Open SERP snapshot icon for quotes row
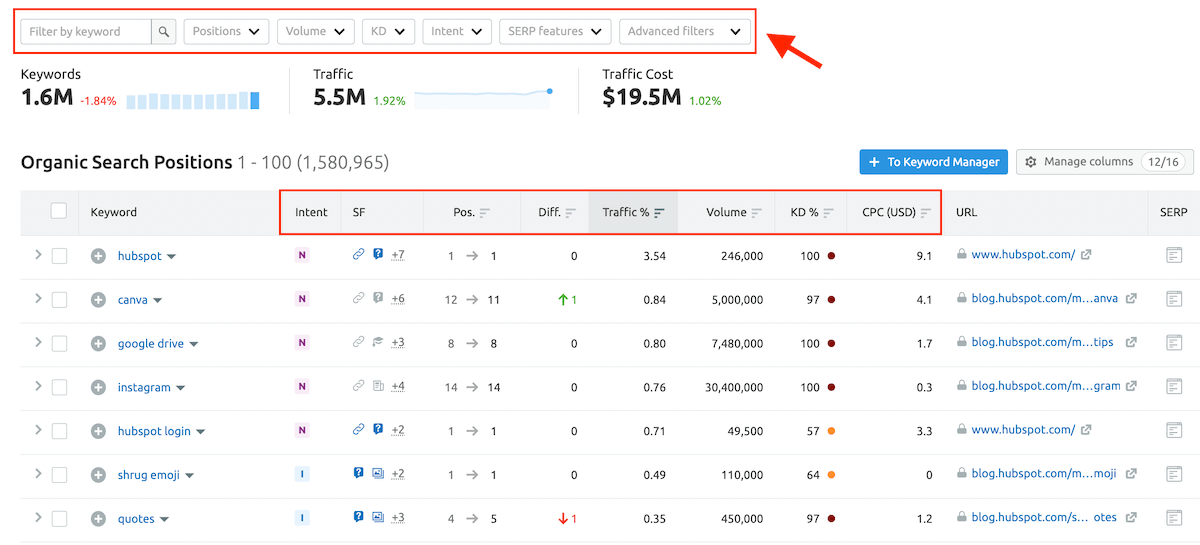1200x545 pixels. 1174,518
